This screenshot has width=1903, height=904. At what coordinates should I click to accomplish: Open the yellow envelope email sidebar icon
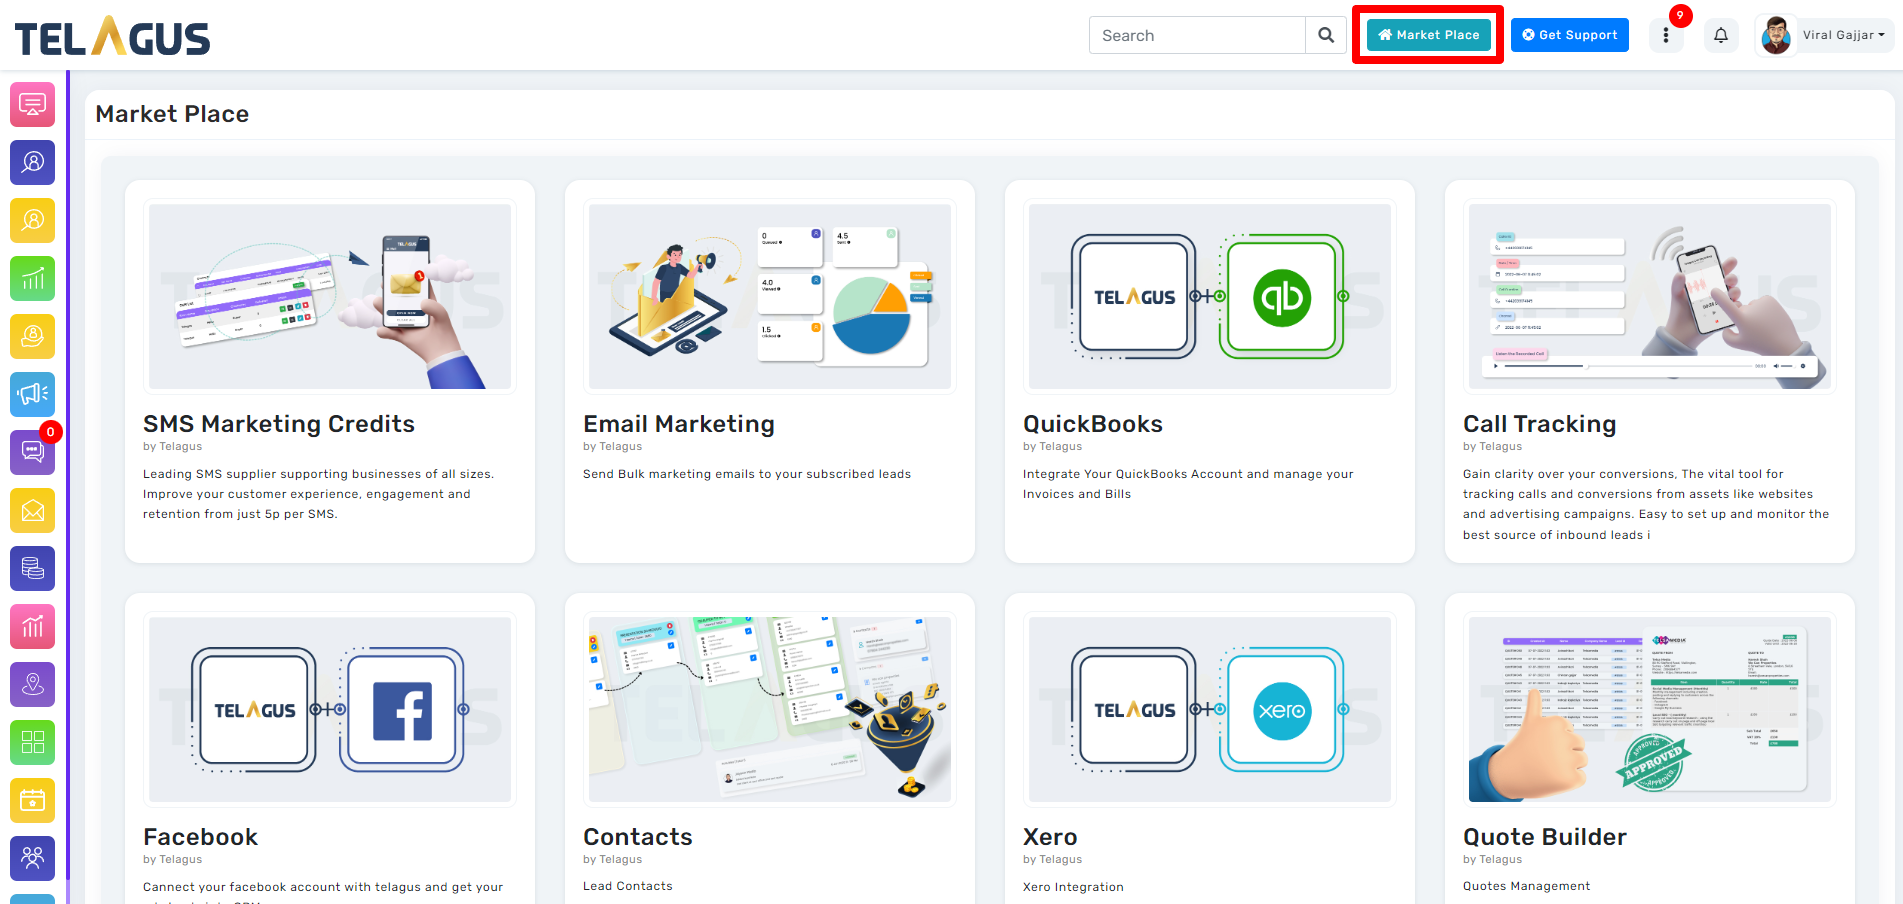click(x=32, y=510)
